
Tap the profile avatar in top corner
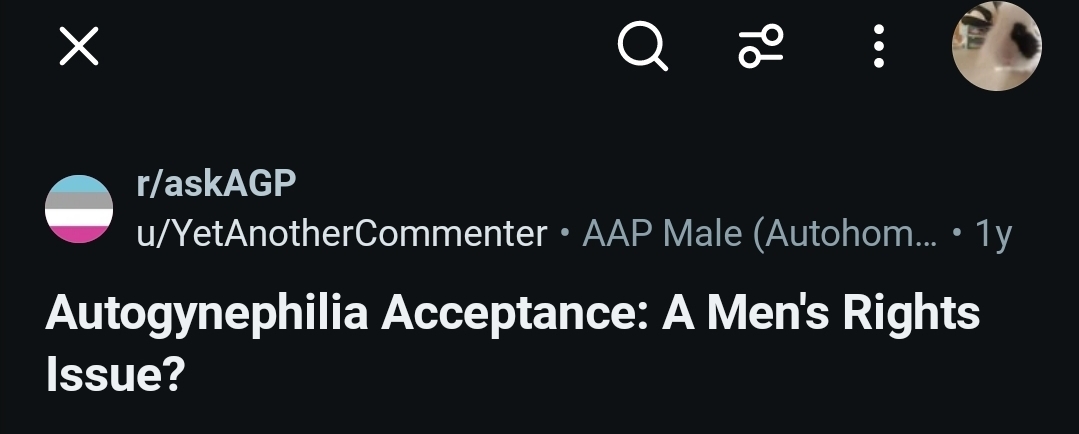(996, 47)
